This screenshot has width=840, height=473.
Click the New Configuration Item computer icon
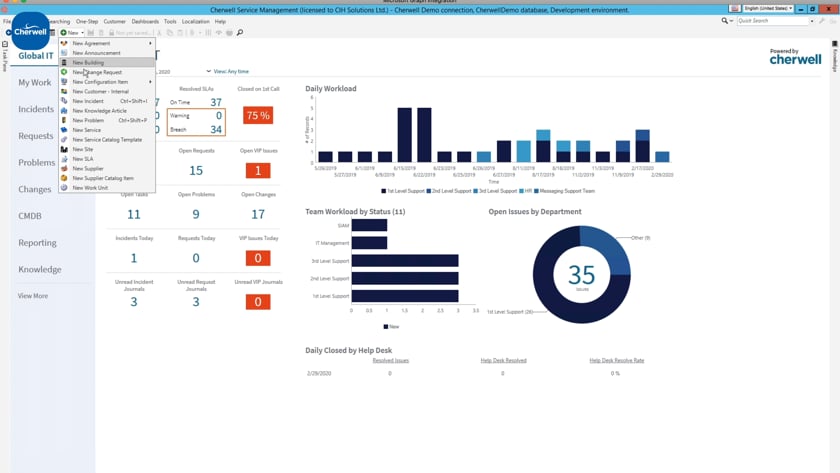64,82
